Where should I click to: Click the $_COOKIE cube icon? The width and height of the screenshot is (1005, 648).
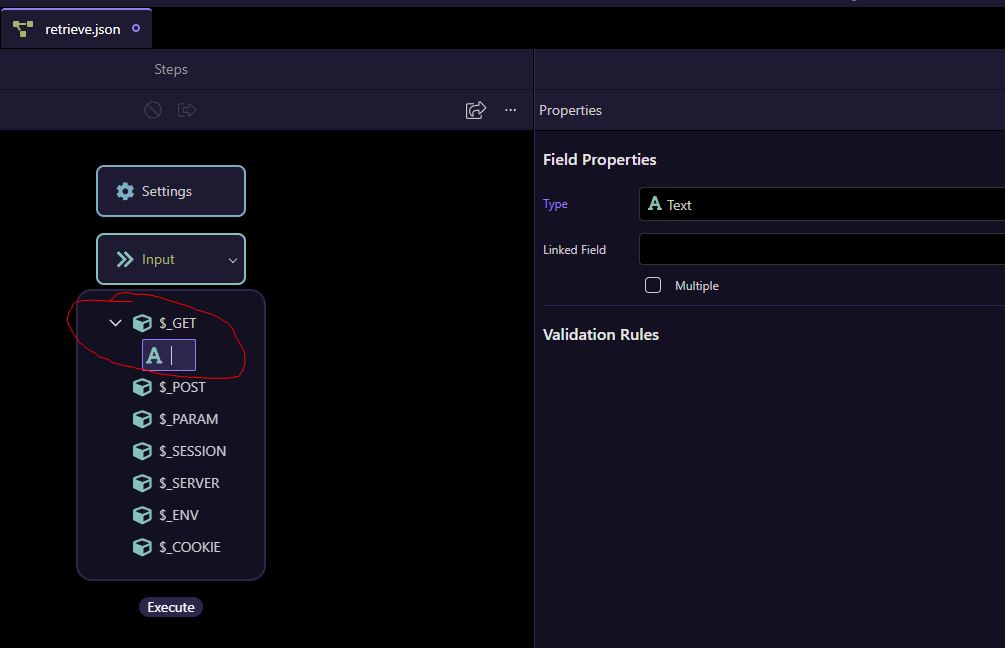coord(142,547)
